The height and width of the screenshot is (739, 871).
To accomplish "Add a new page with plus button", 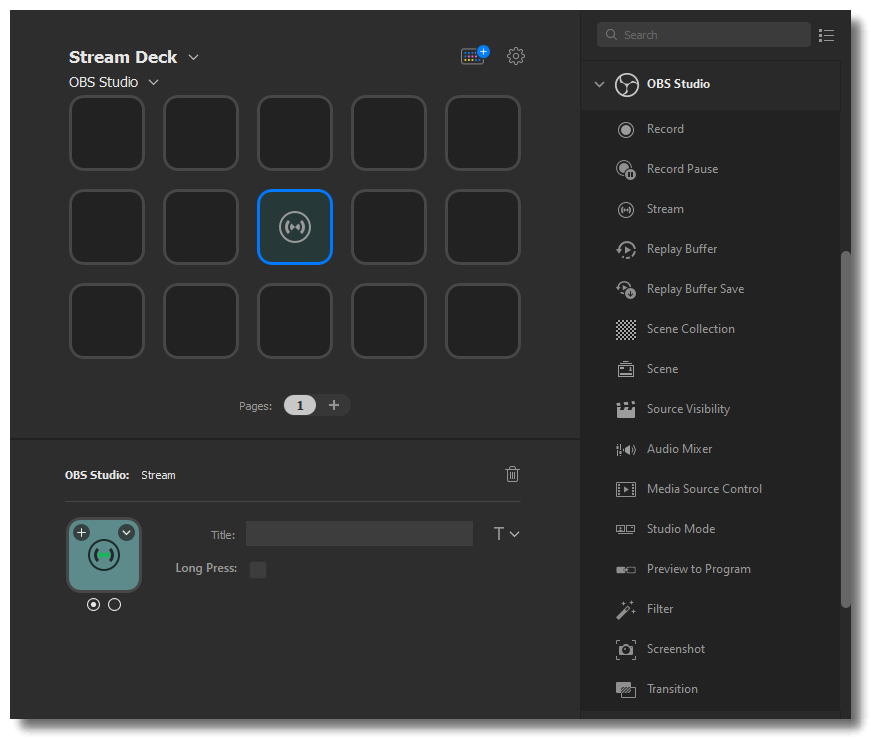I will coord(334,405).
